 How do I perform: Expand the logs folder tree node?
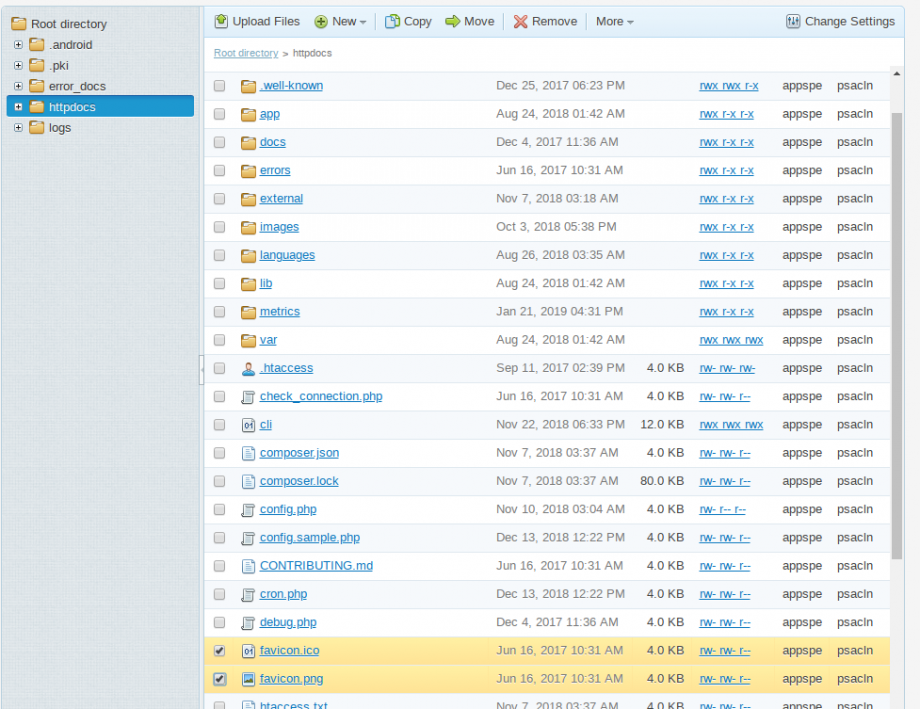[18, 128]
